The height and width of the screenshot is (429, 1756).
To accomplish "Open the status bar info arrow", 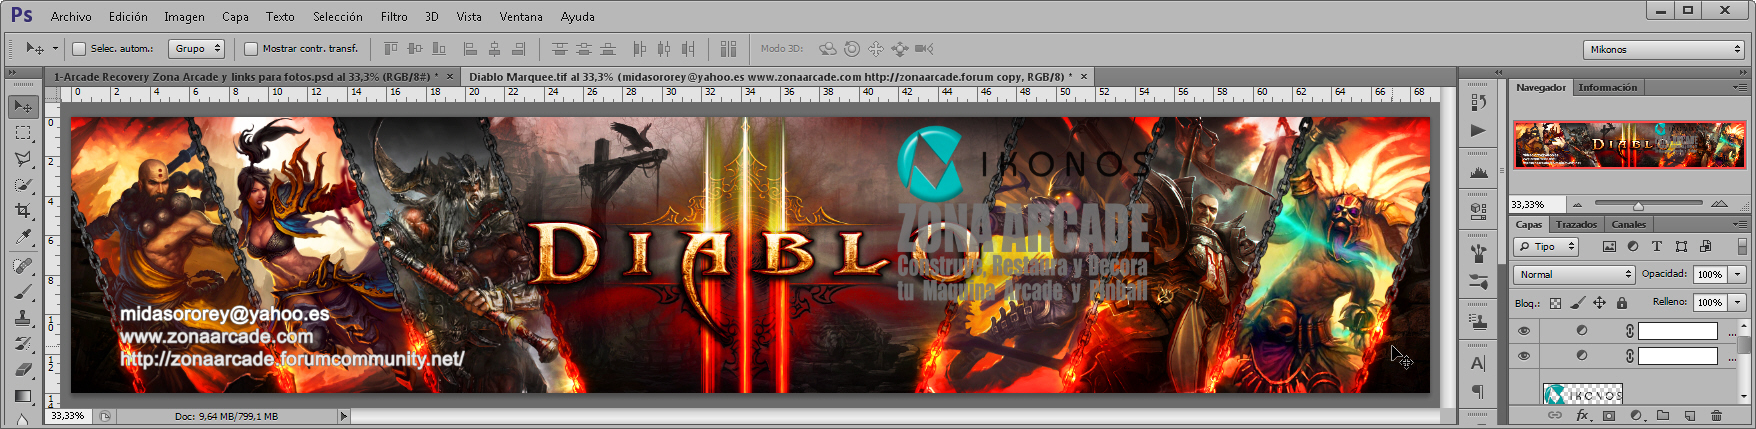I will pyautogui.click(x=344, y=416).
